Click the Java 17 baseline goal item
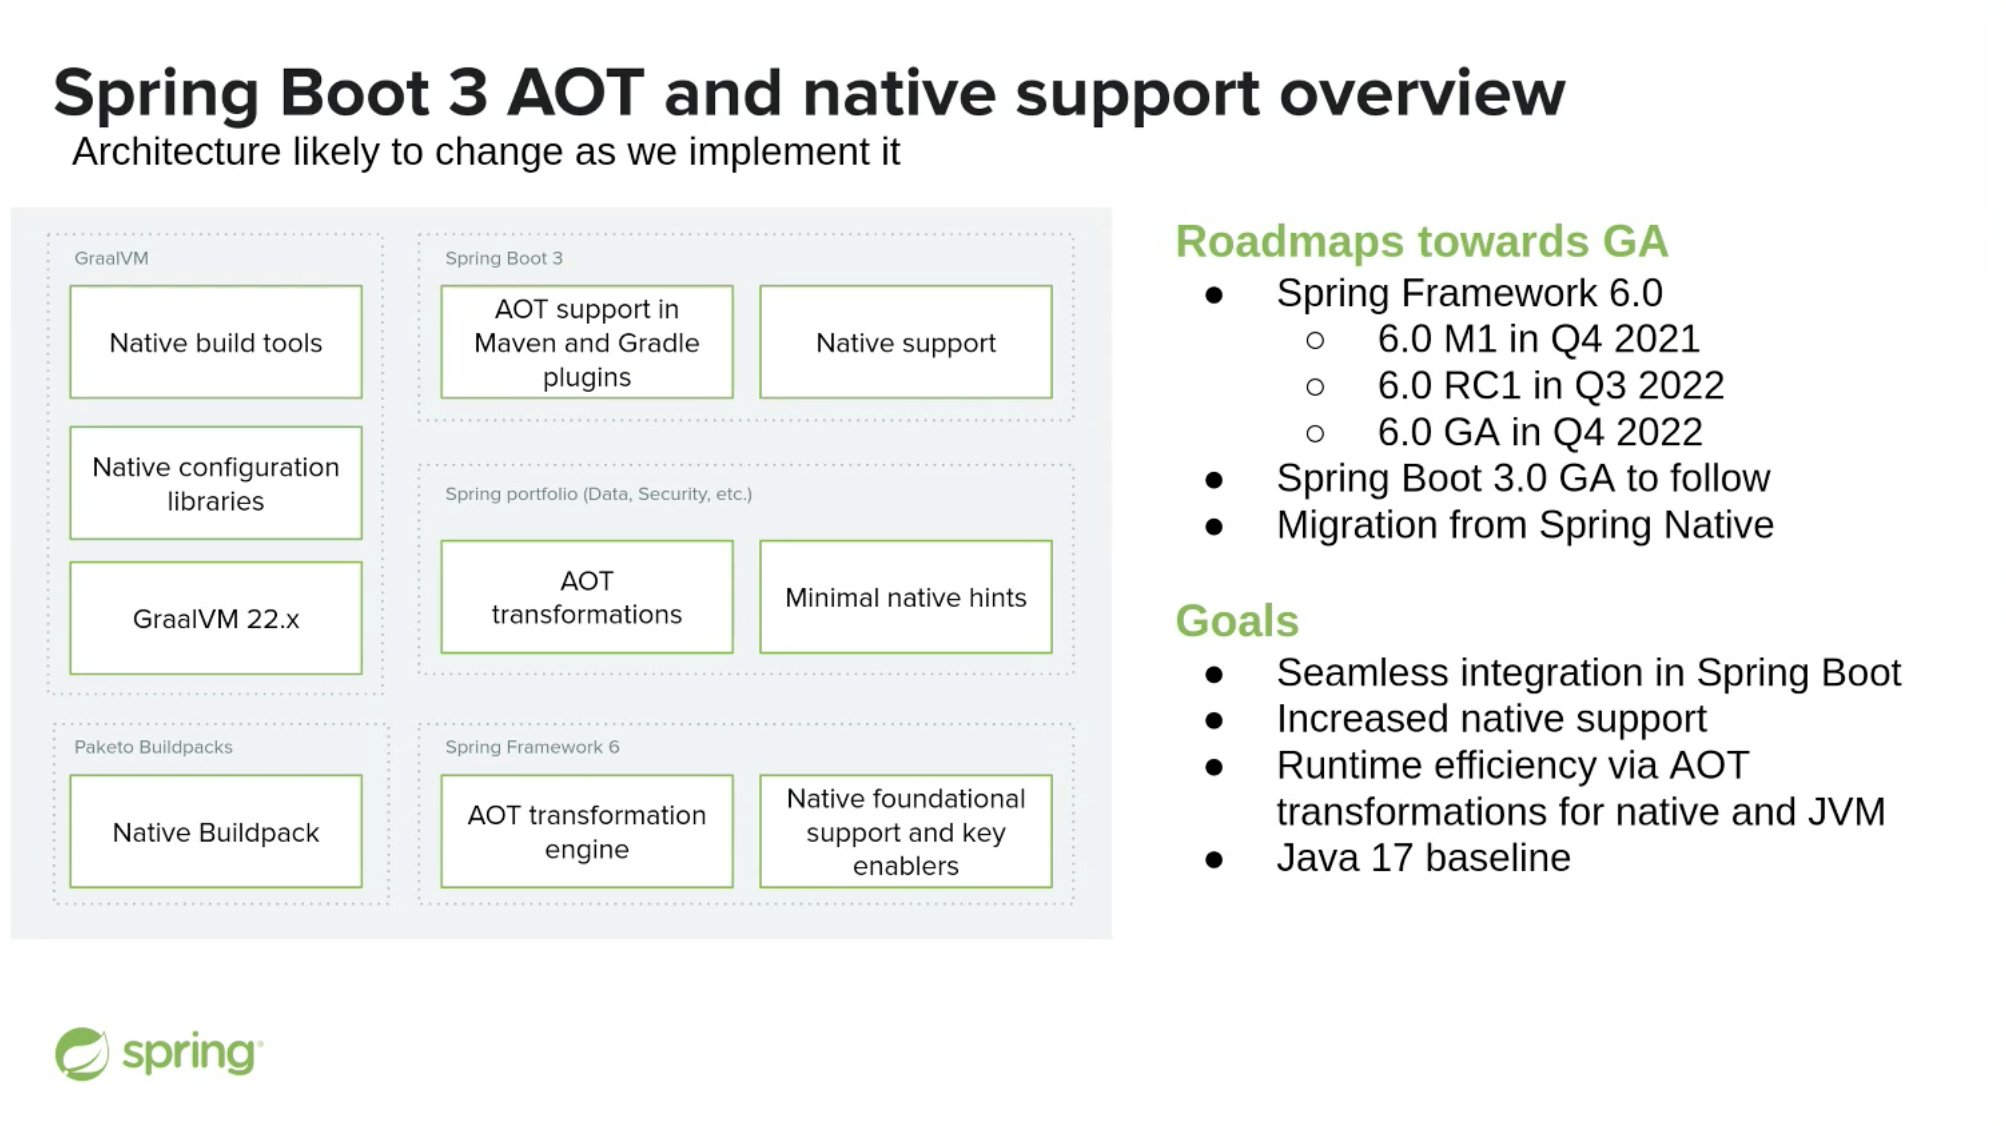This screenshot has width=2006, height=1126. 1425,857
